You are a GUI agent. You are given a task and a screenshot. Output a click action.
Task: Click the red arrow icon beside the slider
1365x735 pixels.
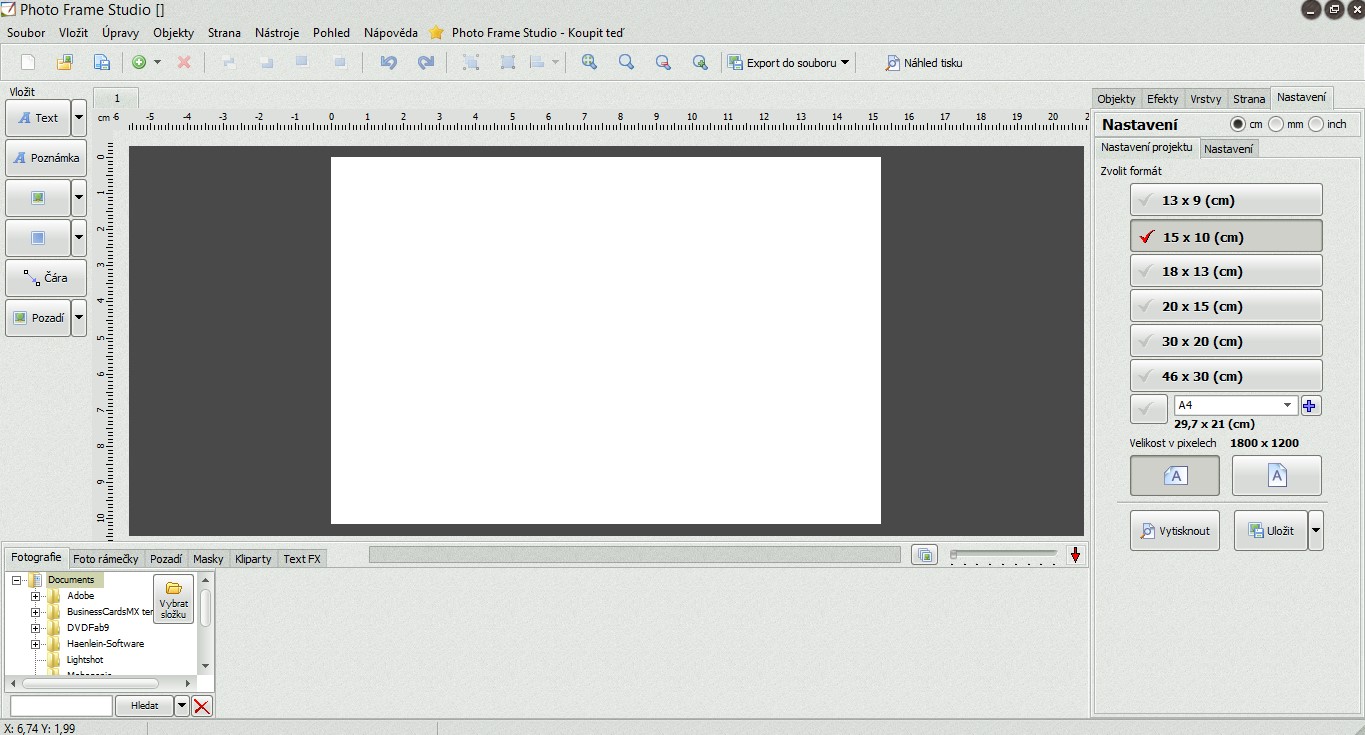point(1076,555)
